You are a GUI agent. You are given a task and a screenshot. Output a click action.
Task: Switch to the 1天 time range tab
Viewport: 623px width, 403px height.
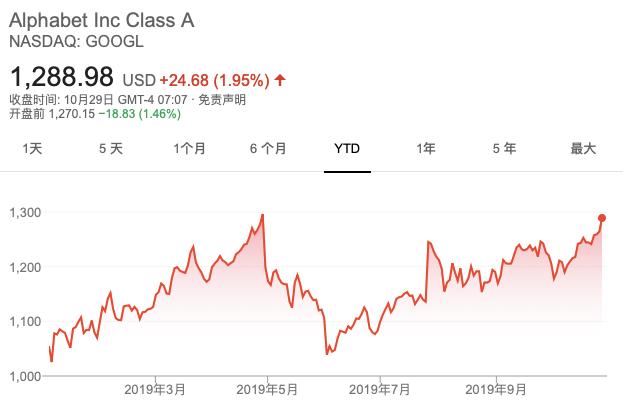[x=32, y=149]
